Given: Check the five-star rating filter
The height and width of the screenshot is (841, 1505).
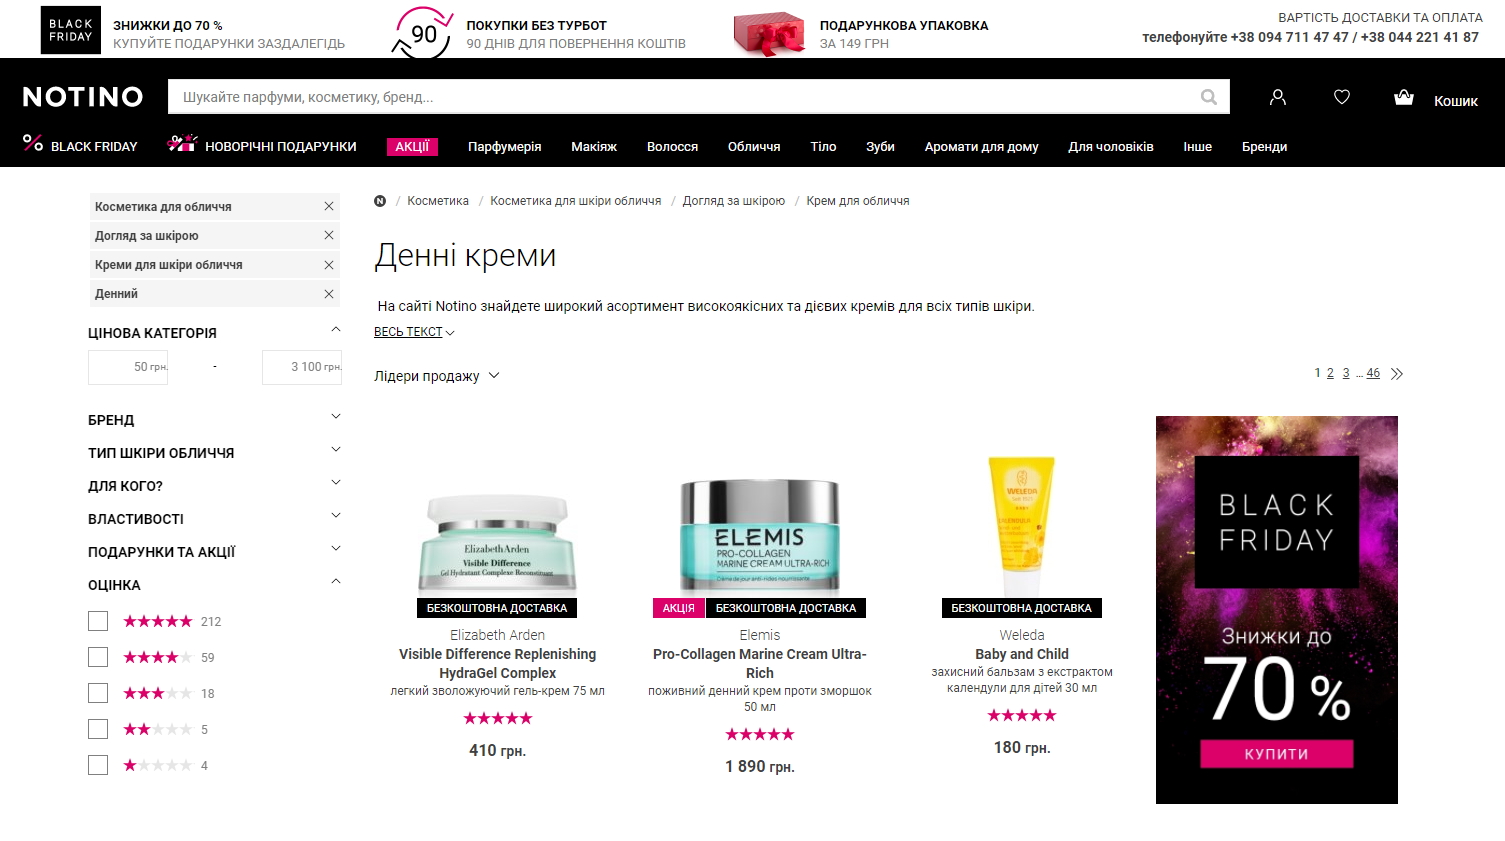Looking at the screenshot, I should [x=98, y=621].
